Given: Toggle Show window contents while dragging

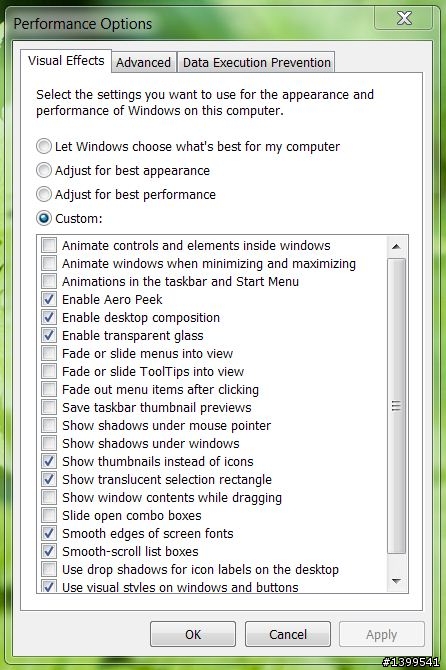Looking at the screenshot, I should pos(49,497).
